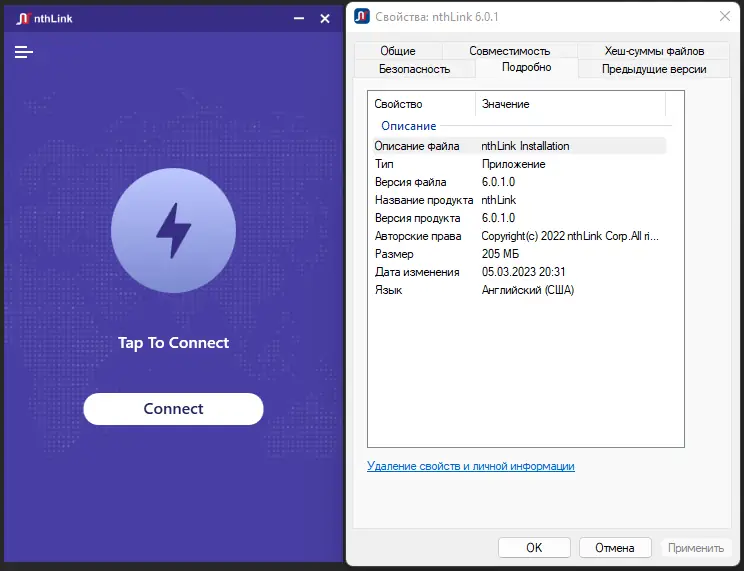
Task: Click the properties dialog nthLink icon
Action: 362,16
